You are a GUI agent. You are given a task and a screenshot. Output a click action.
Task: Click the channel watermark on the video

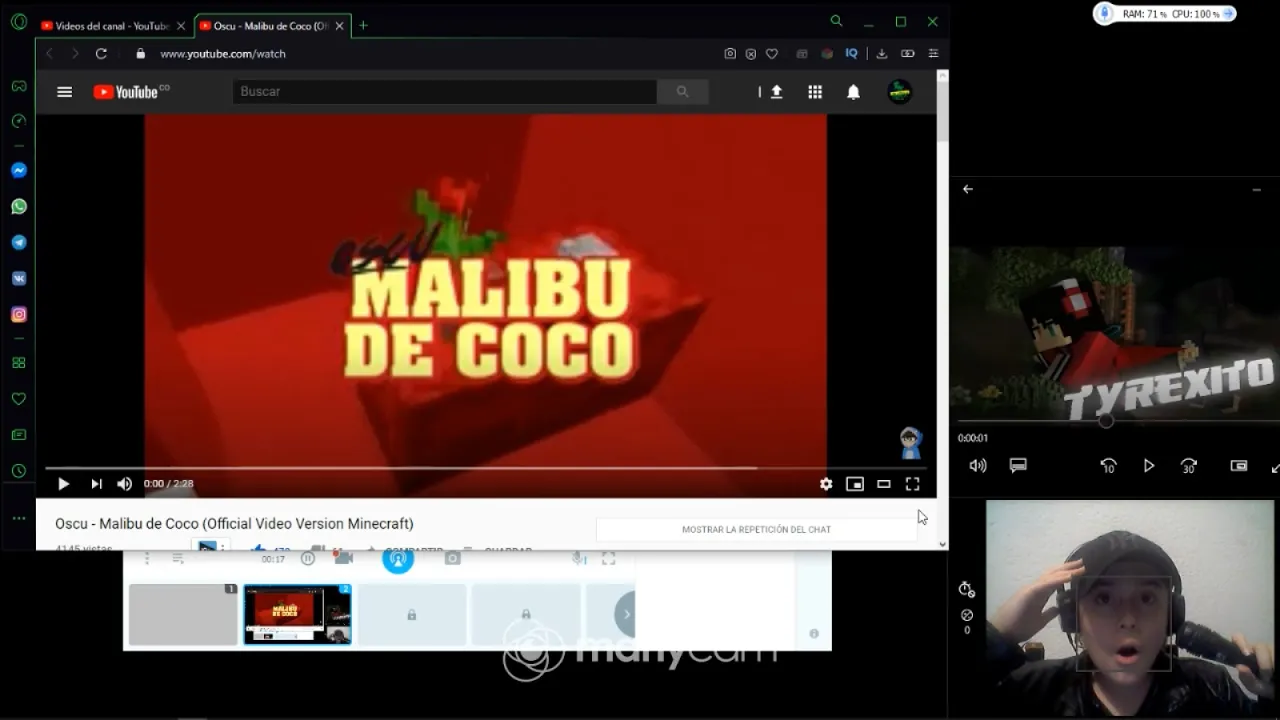[x=910, y=442]
